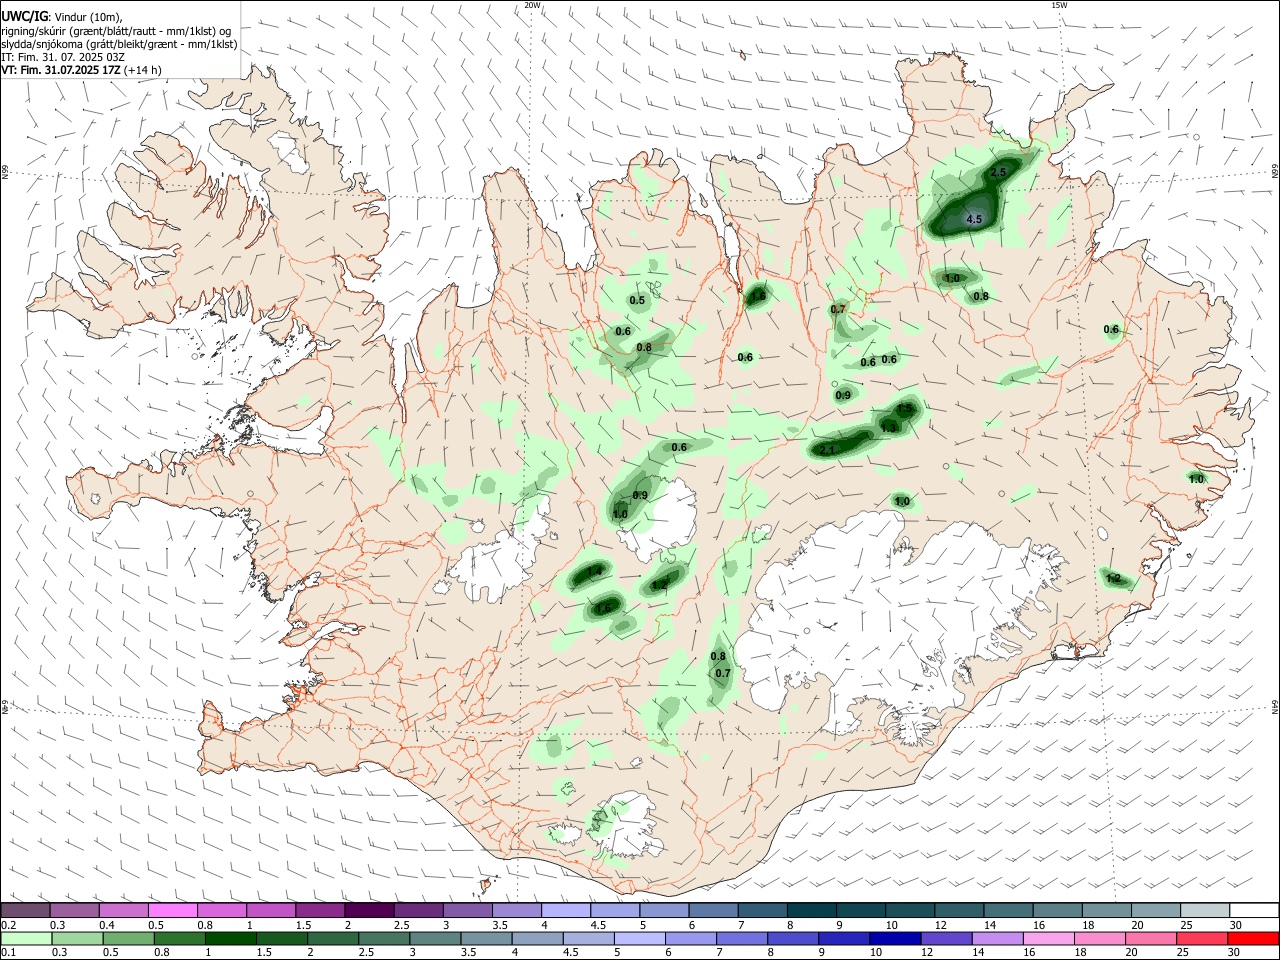Pick snow scale swatch between 0.8 and 1
Viewport: 1280px width, 960px height.
(x=221, y=911)
